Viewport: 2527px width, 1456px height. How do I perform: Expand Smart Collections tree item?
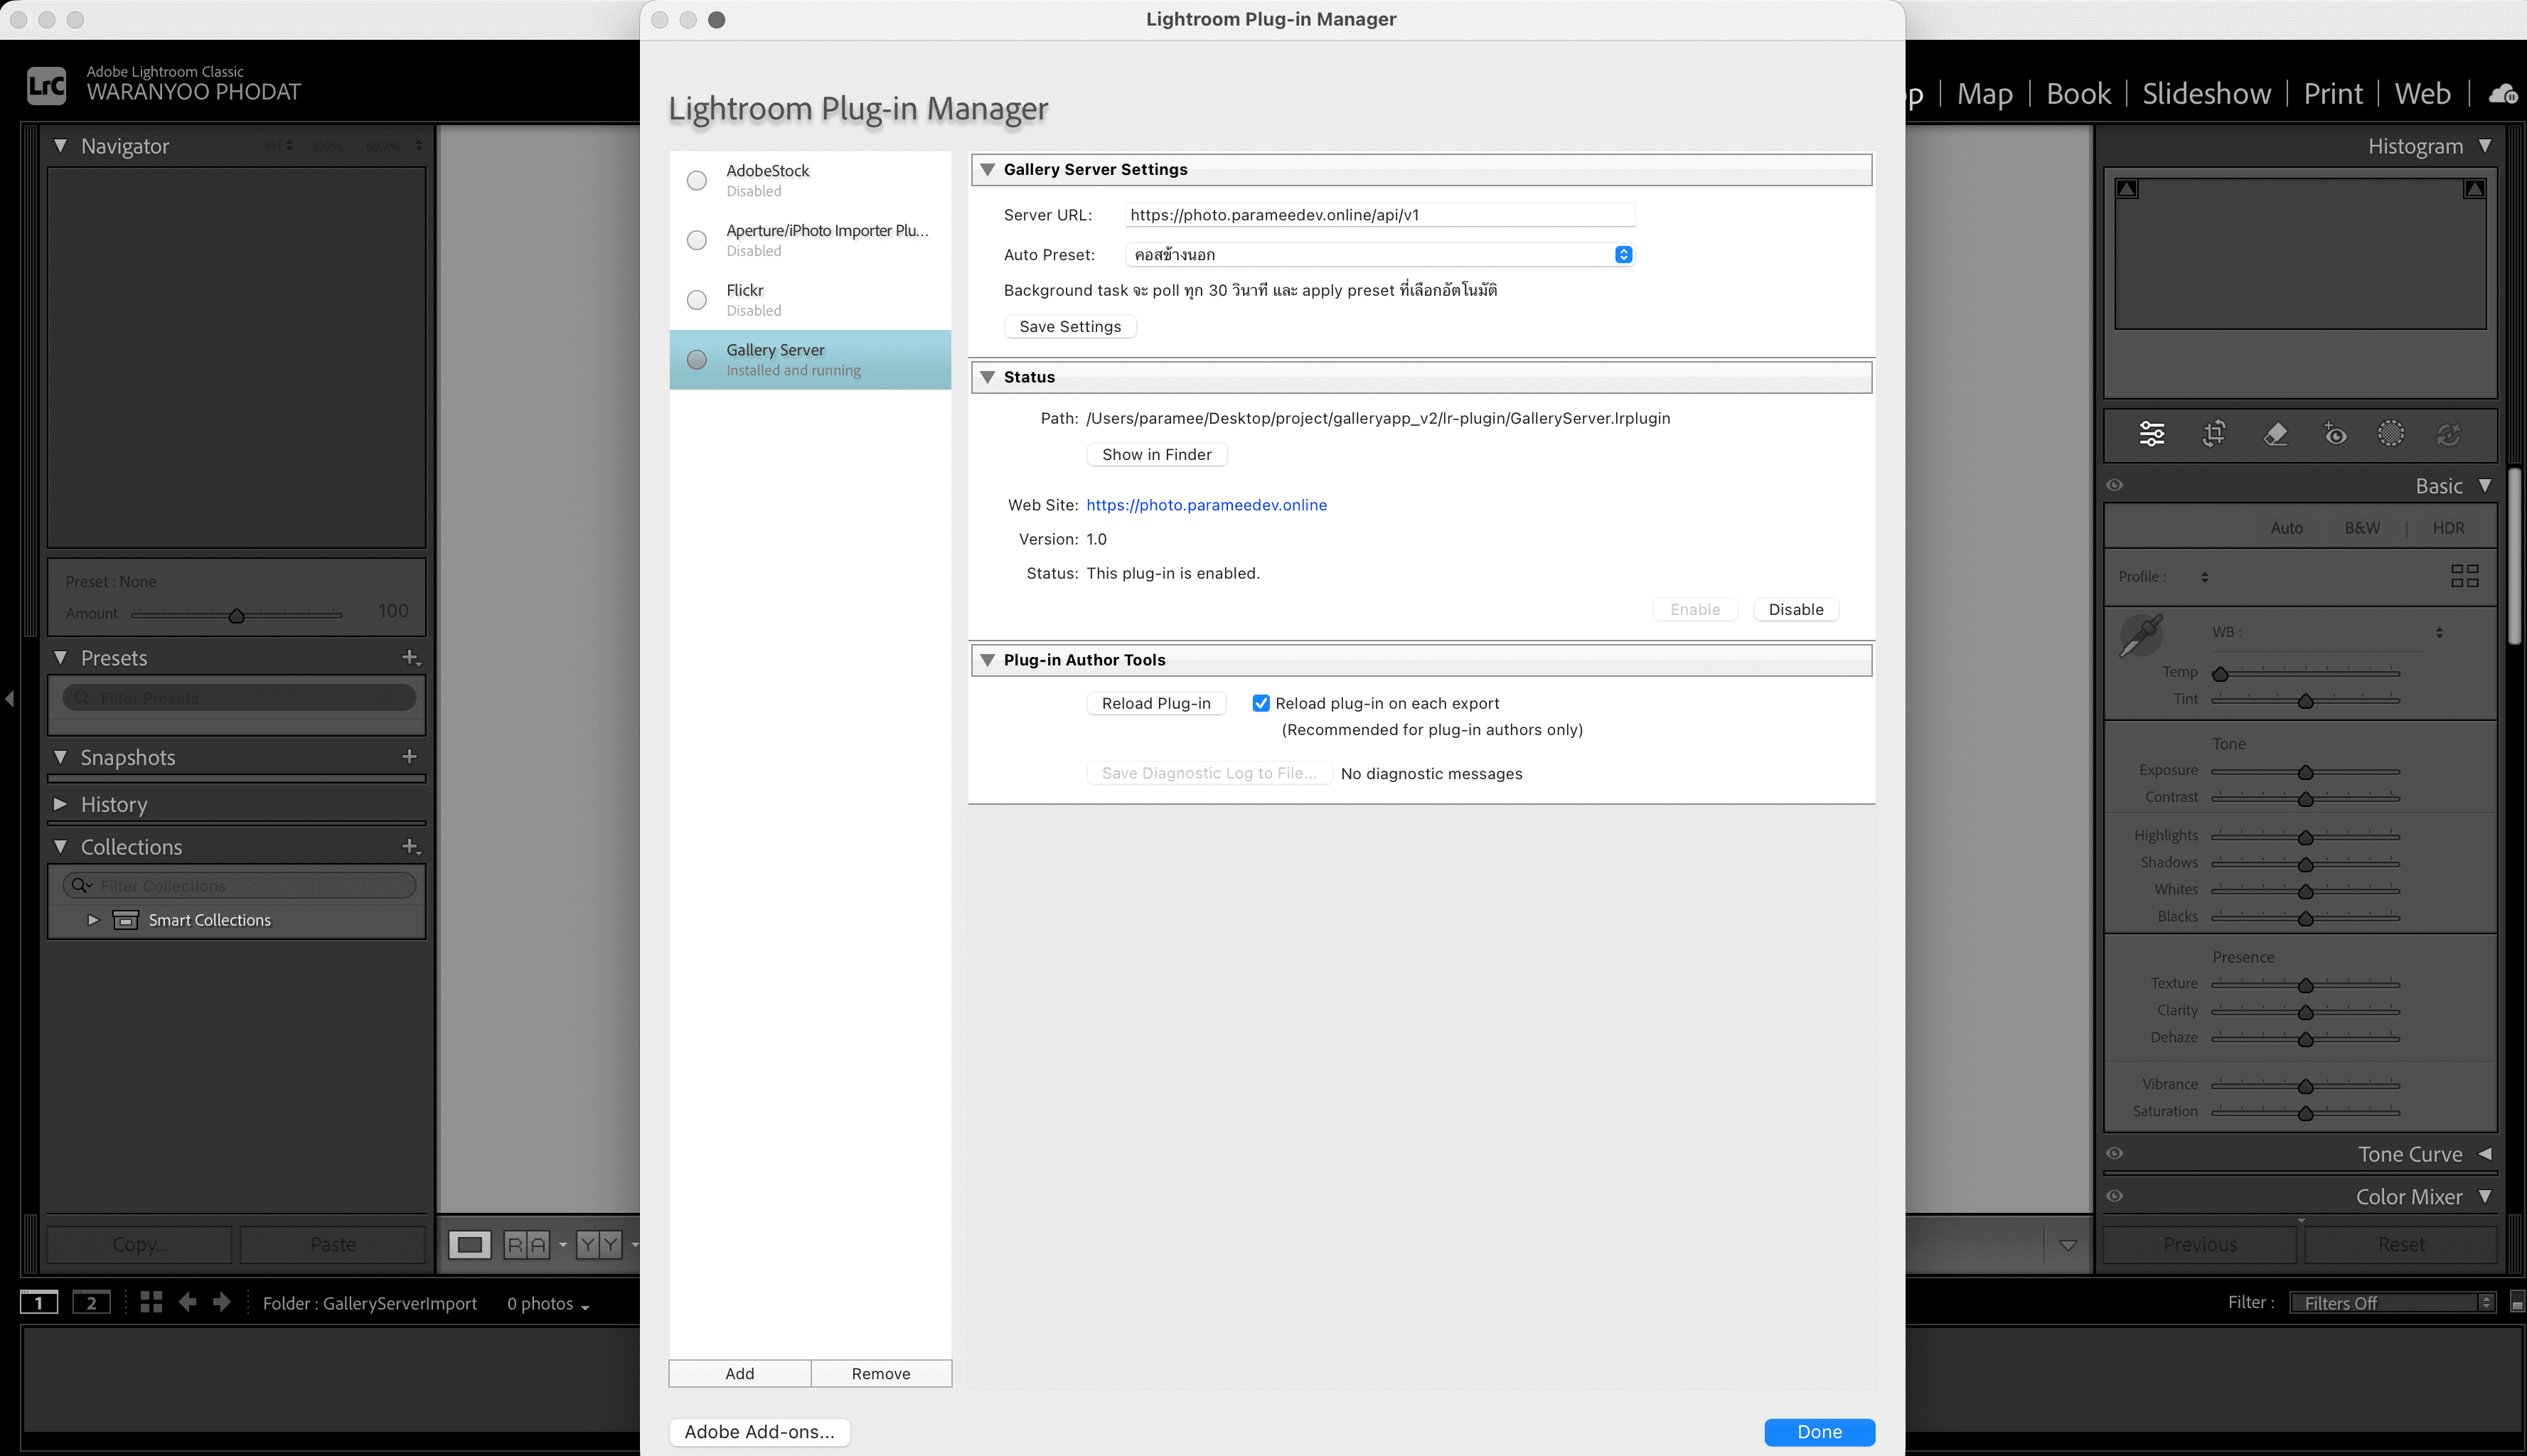click(93, 920)
